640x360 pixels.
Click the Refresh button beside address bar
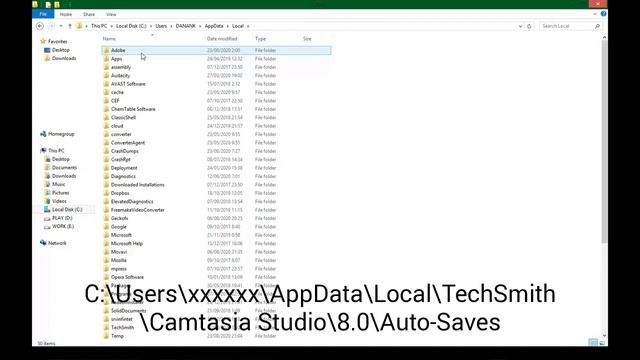(529, 26)
